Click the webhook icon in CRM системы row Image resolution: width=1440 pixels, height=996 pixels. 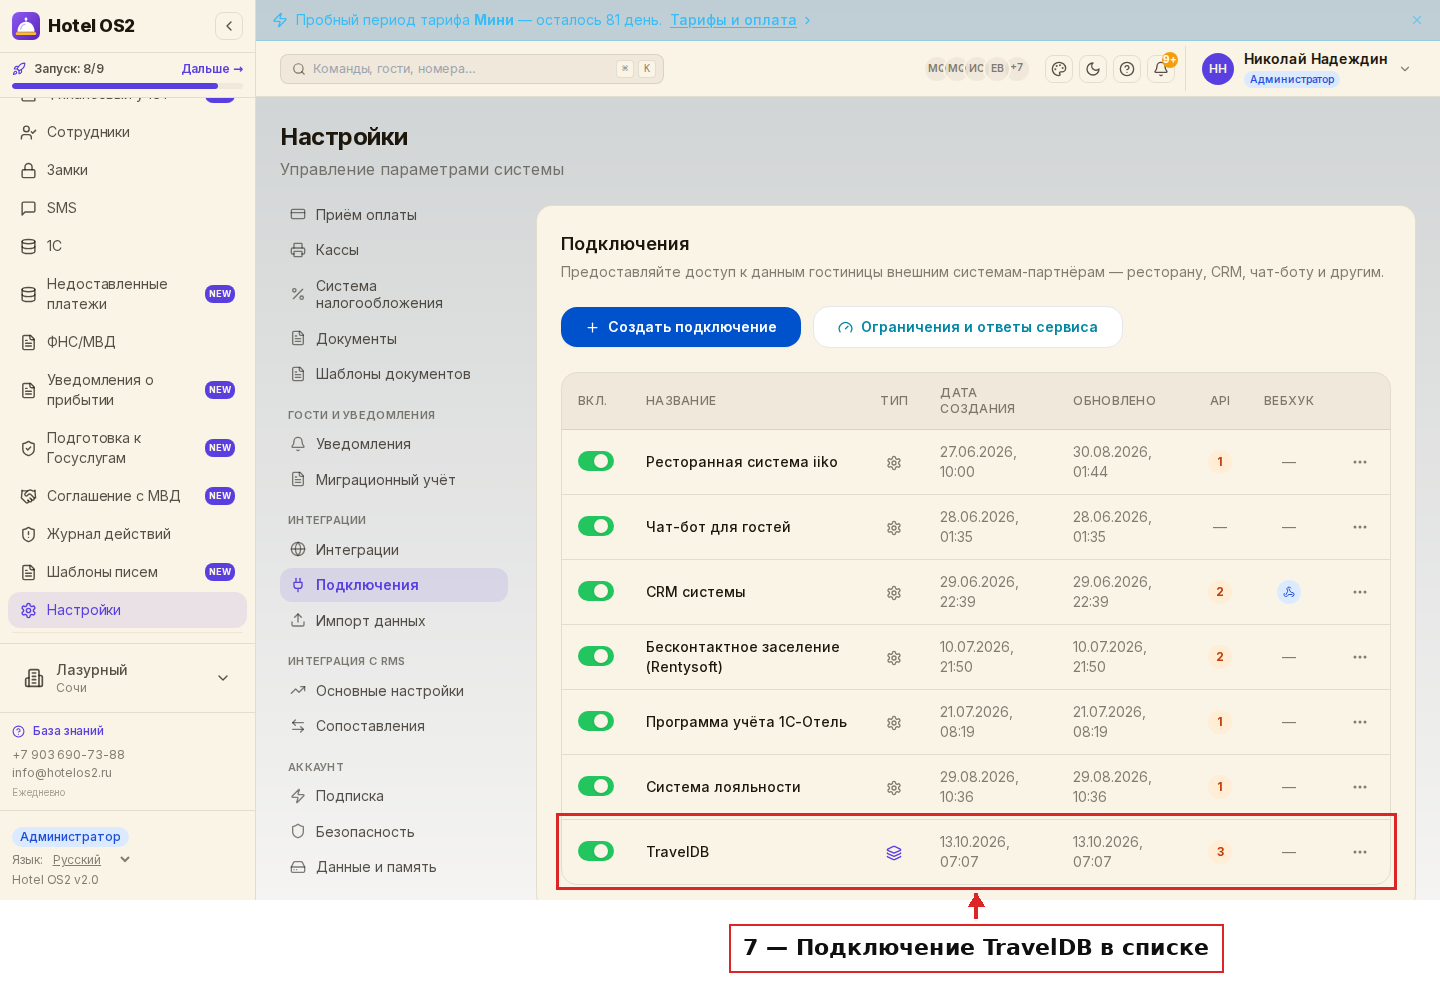click(x=1289, y=592)
